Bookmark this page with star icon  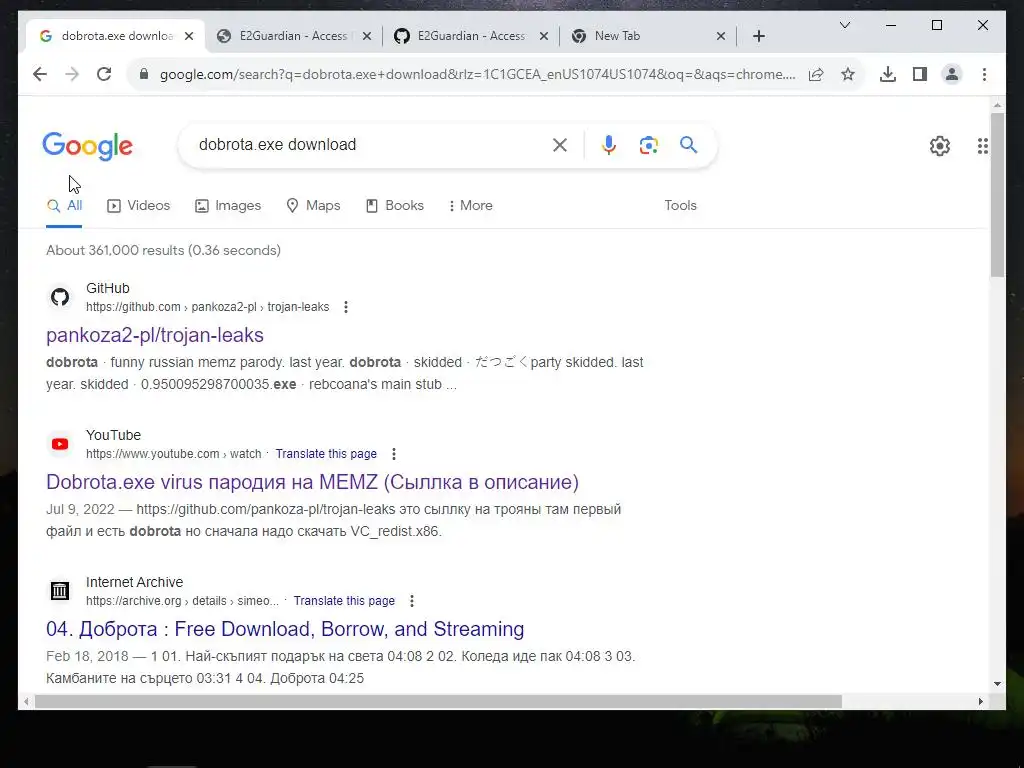tap(848, 74)
